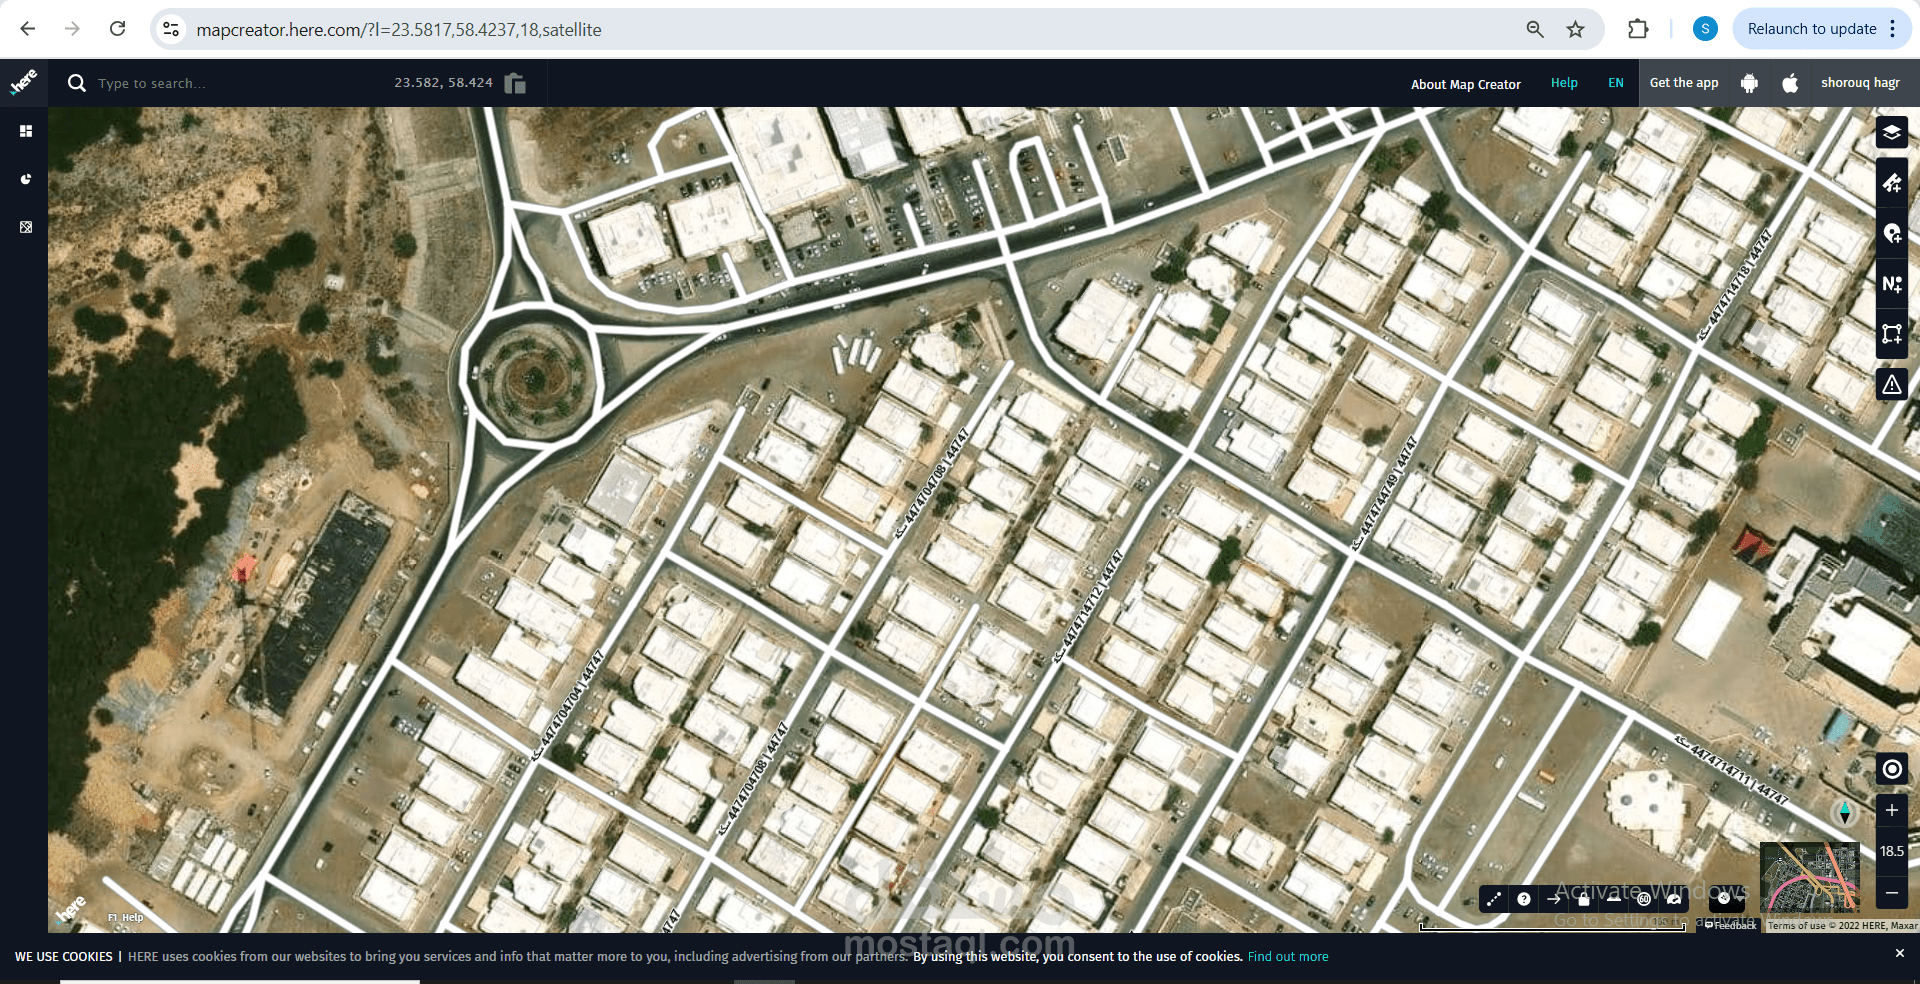Open the report map issue tool
Viewport: 1920px width, 984px height.
pos(1891,384)
